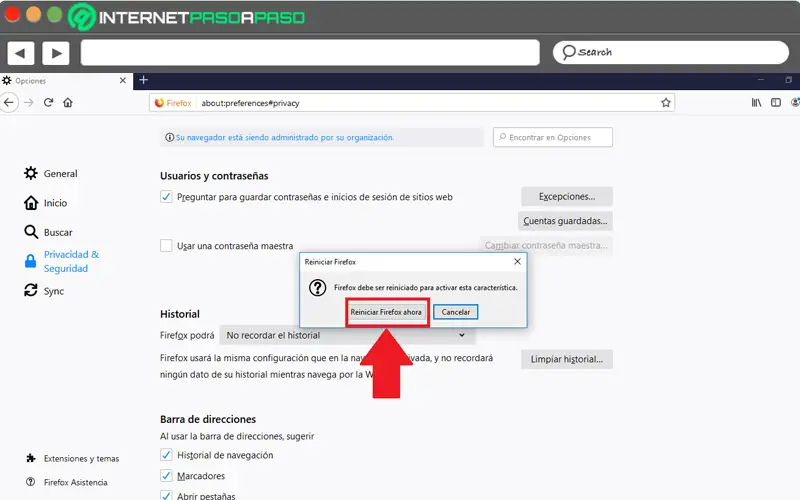Screen dimensions: 800x500
Task: Open Cuentas guardadas... button
Action: tap(565, 221)
